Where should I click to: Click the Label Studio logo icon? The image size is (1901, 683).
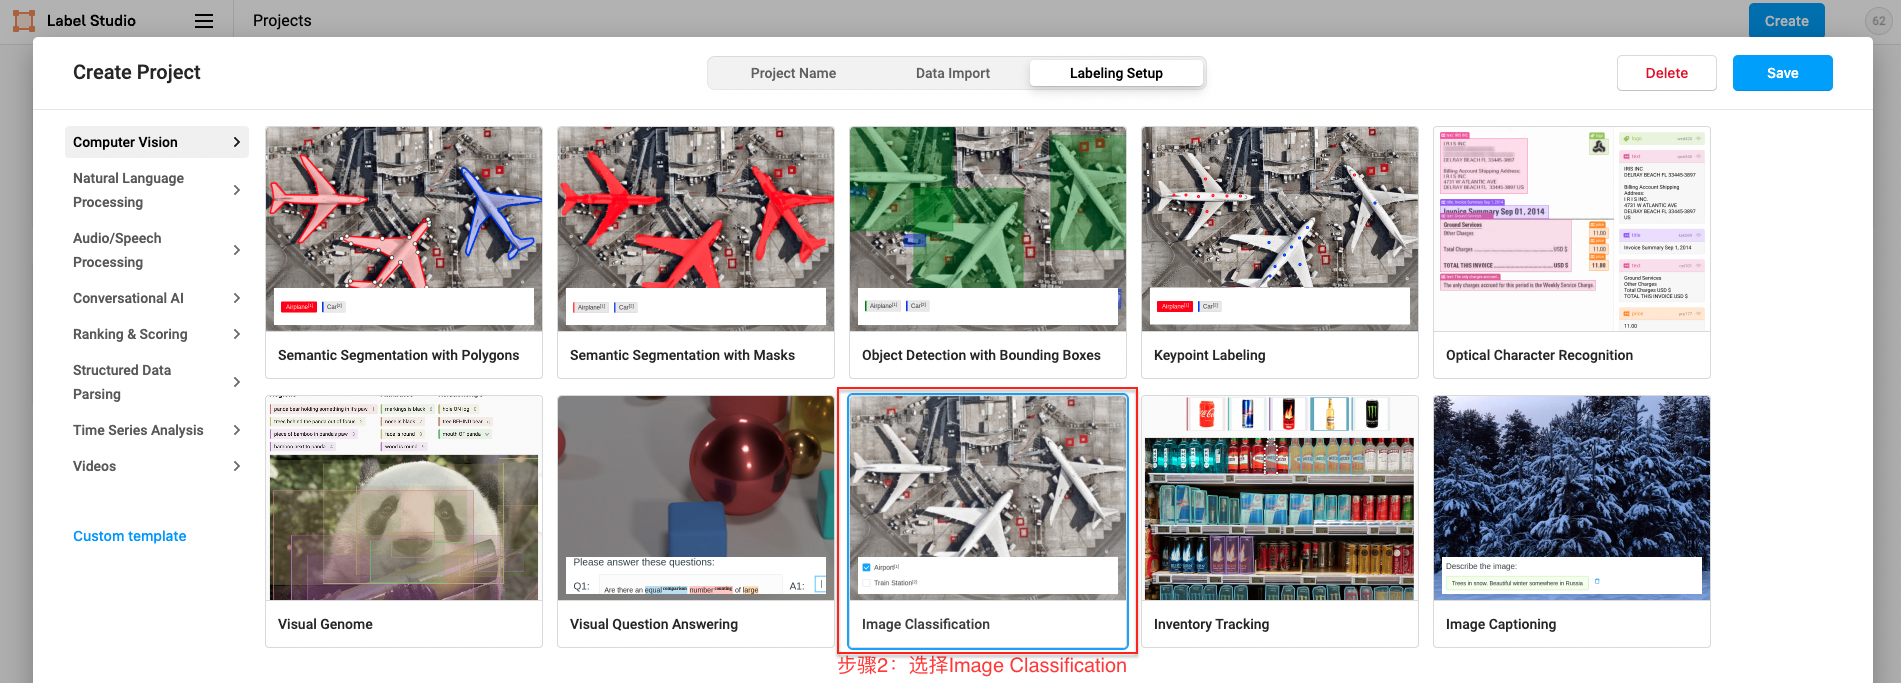pyautogui.click(x=23, y=20)
